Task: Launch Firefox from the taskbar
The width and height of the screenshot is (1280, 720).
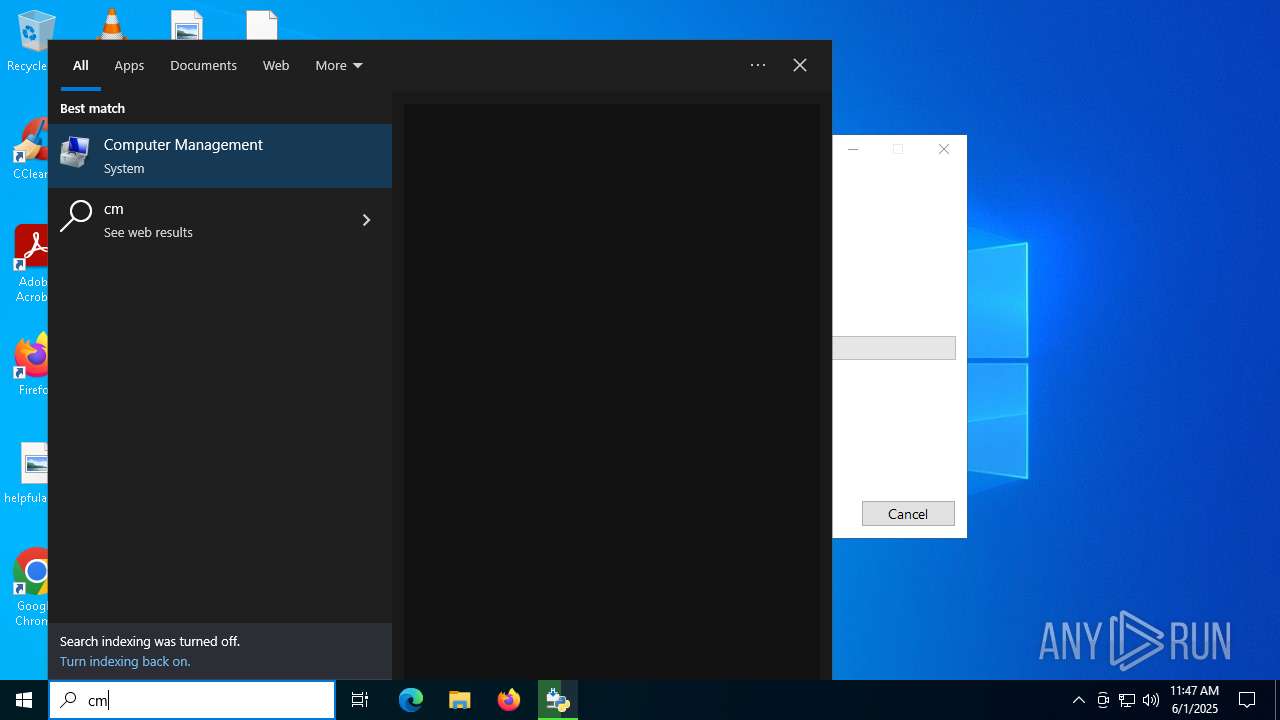Action: click(509, 700)
